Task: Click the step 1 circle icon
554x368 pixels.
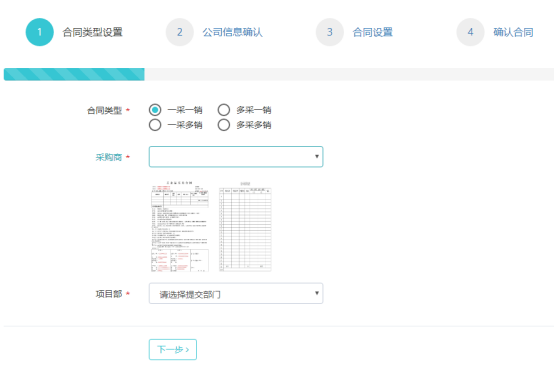Action: [40, 32]
